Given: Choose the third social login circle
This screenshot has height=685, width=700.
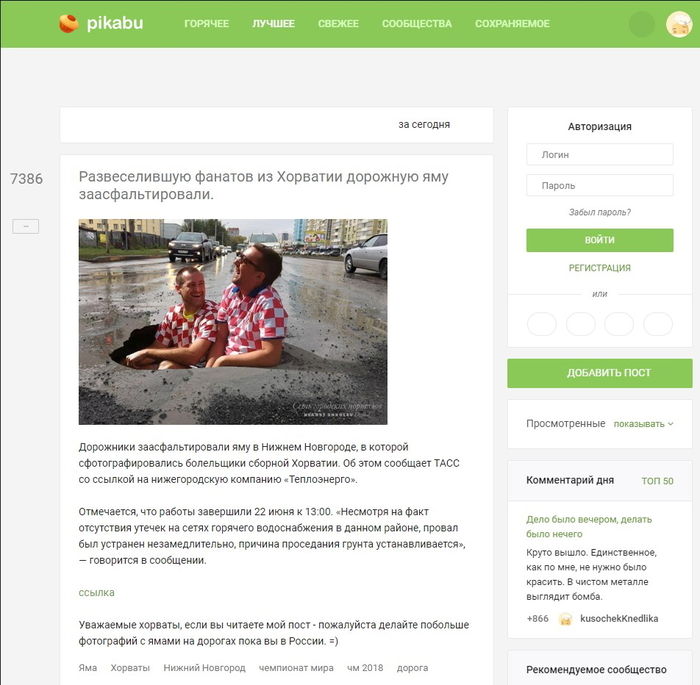Looking at the screenshot, I should (x=619, y=324).
